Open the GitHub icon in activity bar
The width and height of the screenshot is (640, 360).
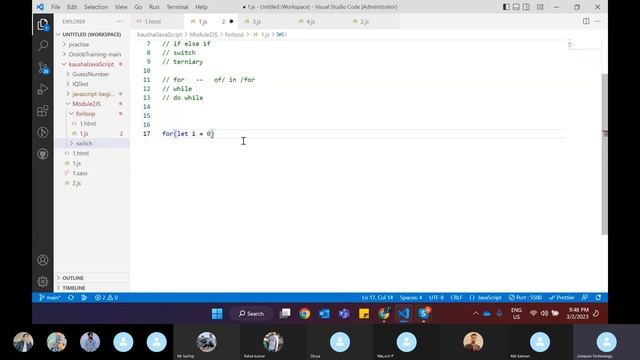pyautogui.click(x=43, y=154)
